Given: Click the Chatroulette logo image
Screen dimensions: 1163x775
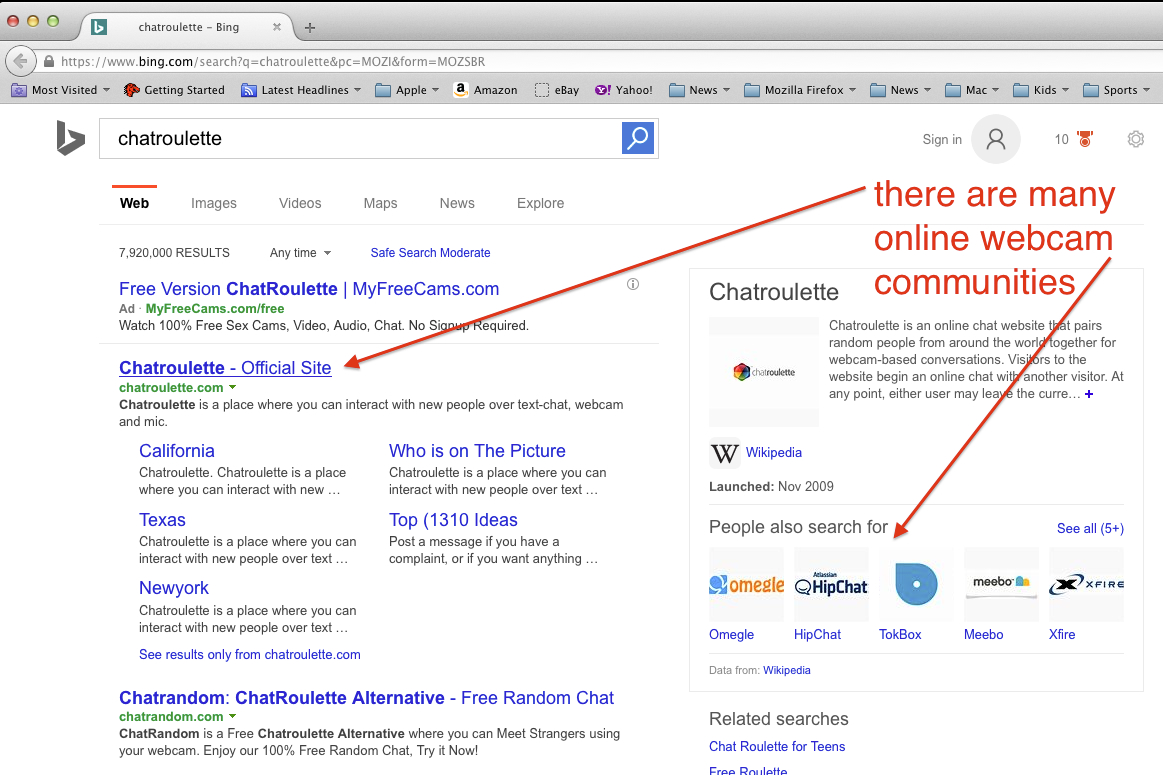Looking at the screenshot, I should click(x=764, y=372).
